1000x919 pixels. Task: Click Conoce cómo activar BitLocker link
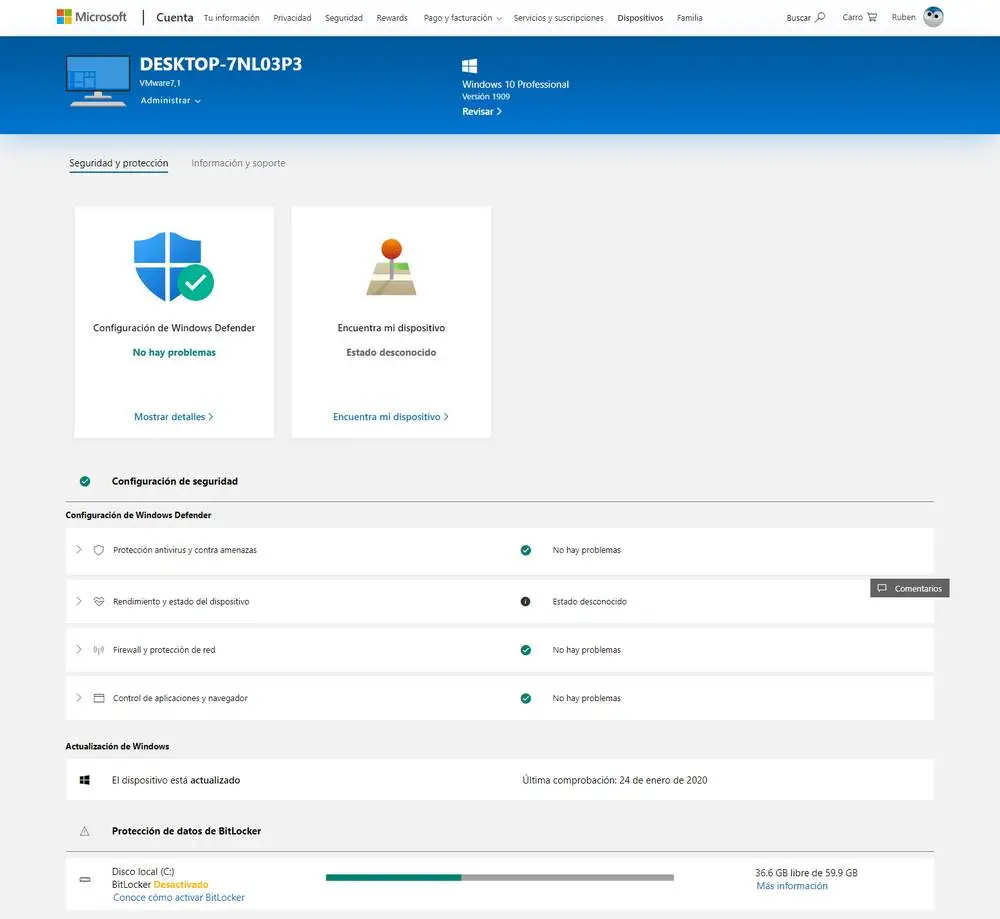(x=179, y=897)
